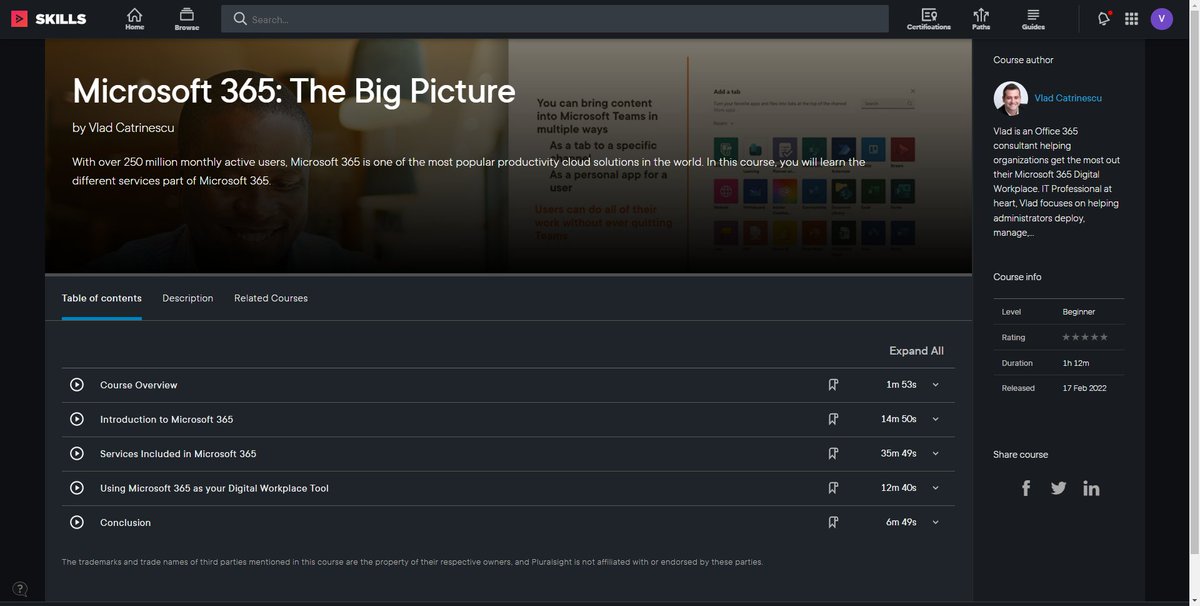
Task: Play Introduction to Microsoft 365 module
Action: 77,419
